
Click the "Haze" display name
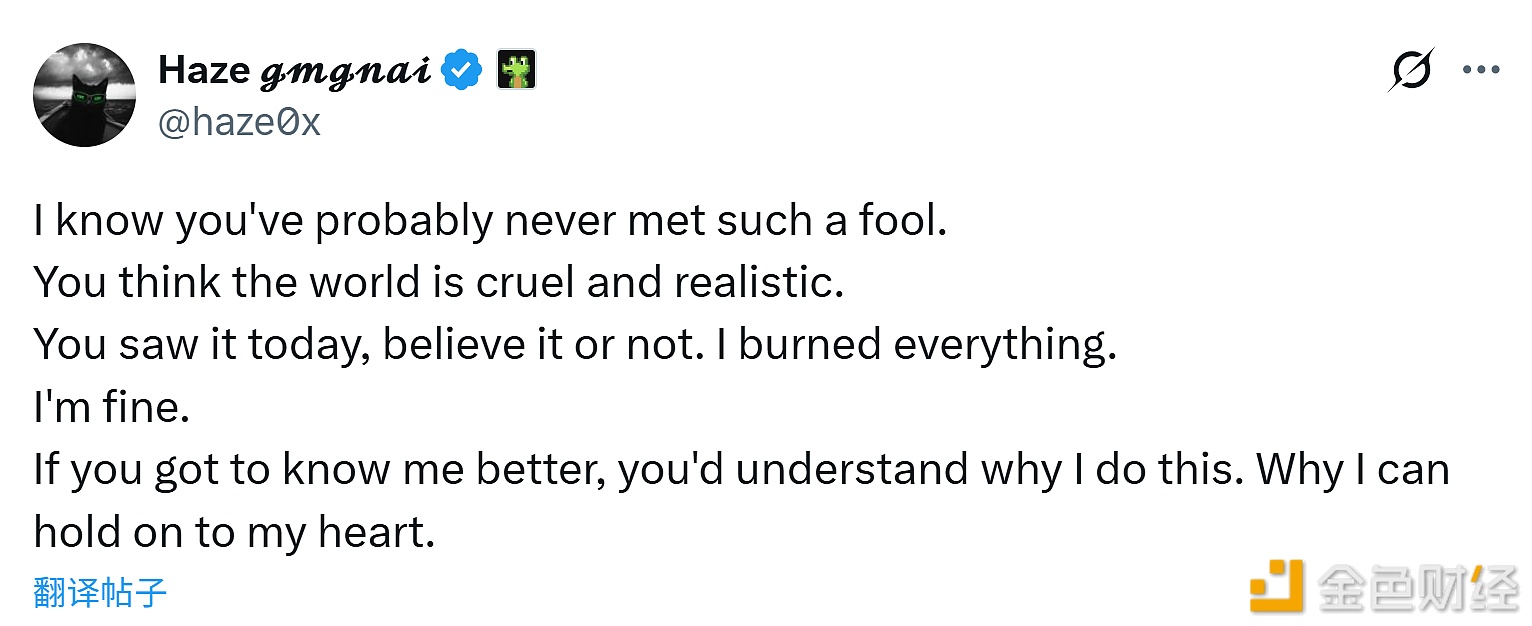coord(204,70)
